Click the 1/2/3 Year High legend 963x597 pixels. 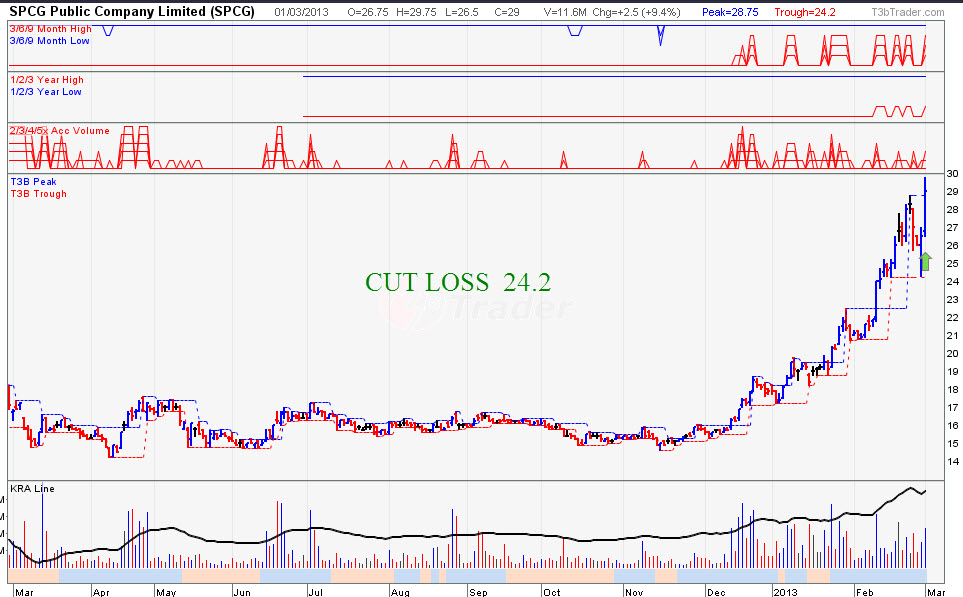coord(47,80)
